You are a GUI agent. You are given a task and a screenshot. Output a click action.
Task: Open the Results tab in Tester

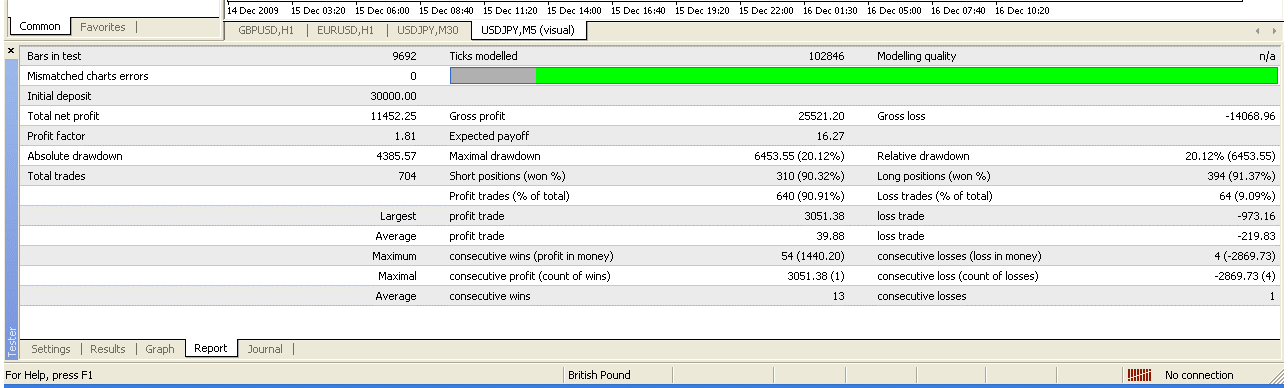click(108, 349)
